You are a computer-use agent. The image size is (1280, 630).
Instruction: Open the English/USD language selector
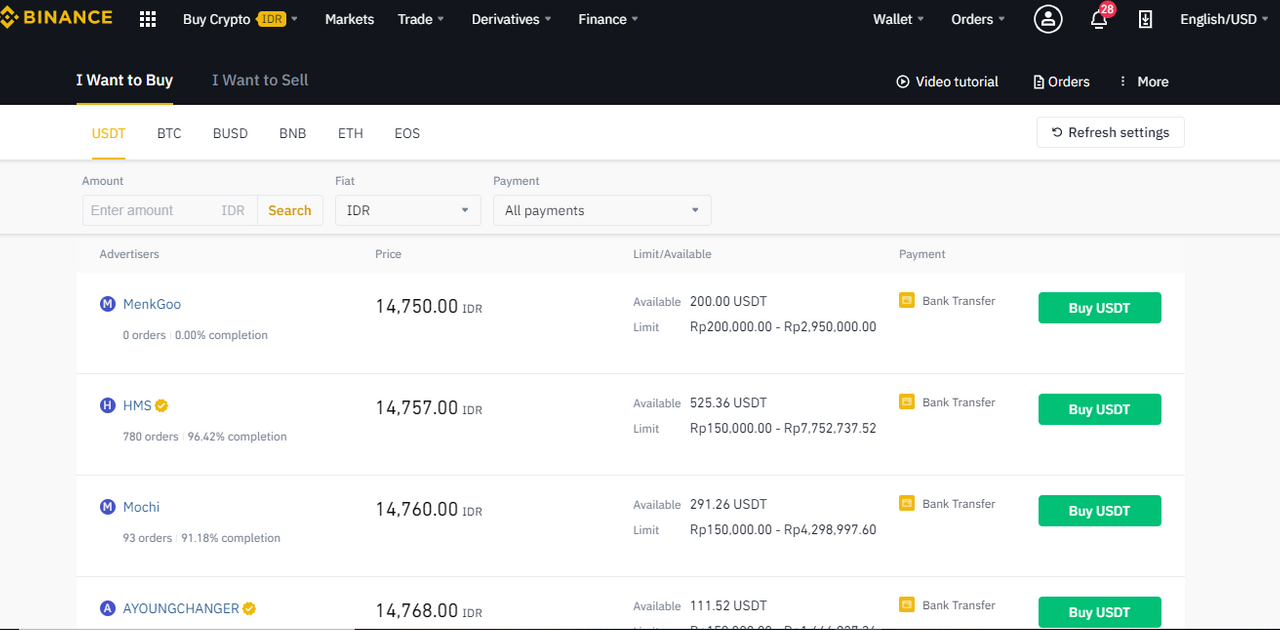click(1225, 19)
